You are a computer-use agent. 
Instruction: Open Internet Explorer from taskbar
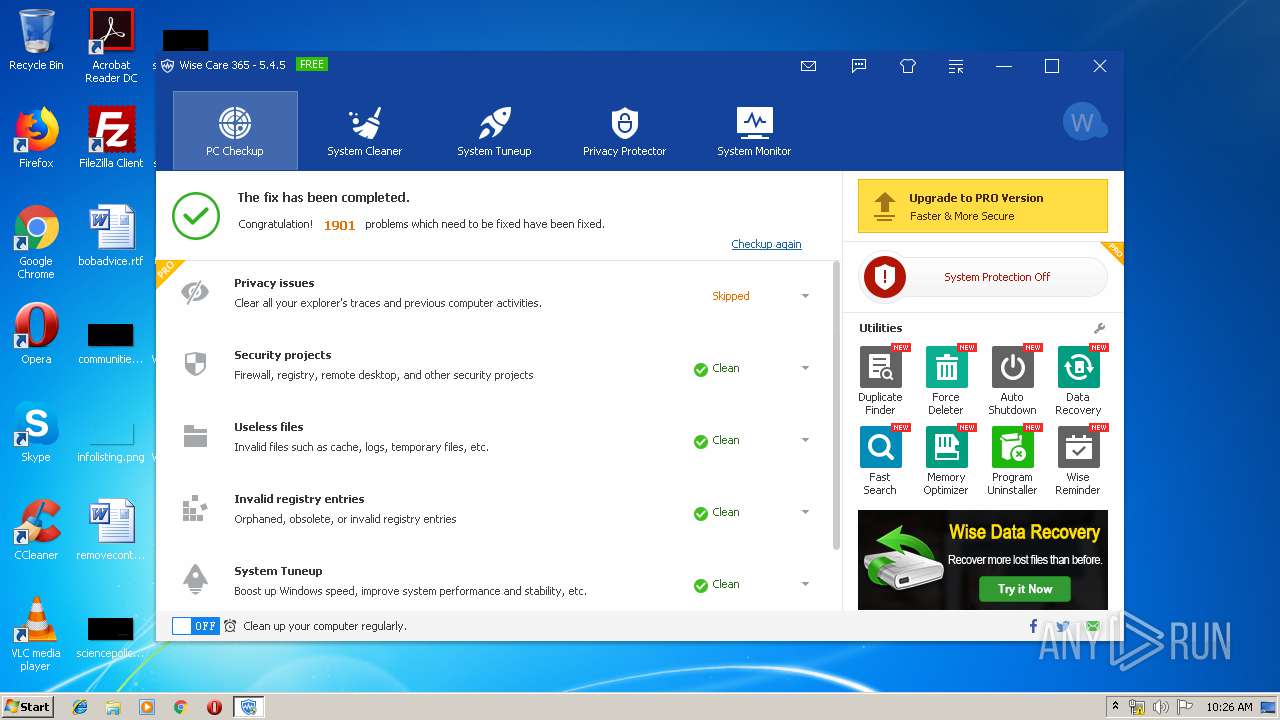[80, 707]
